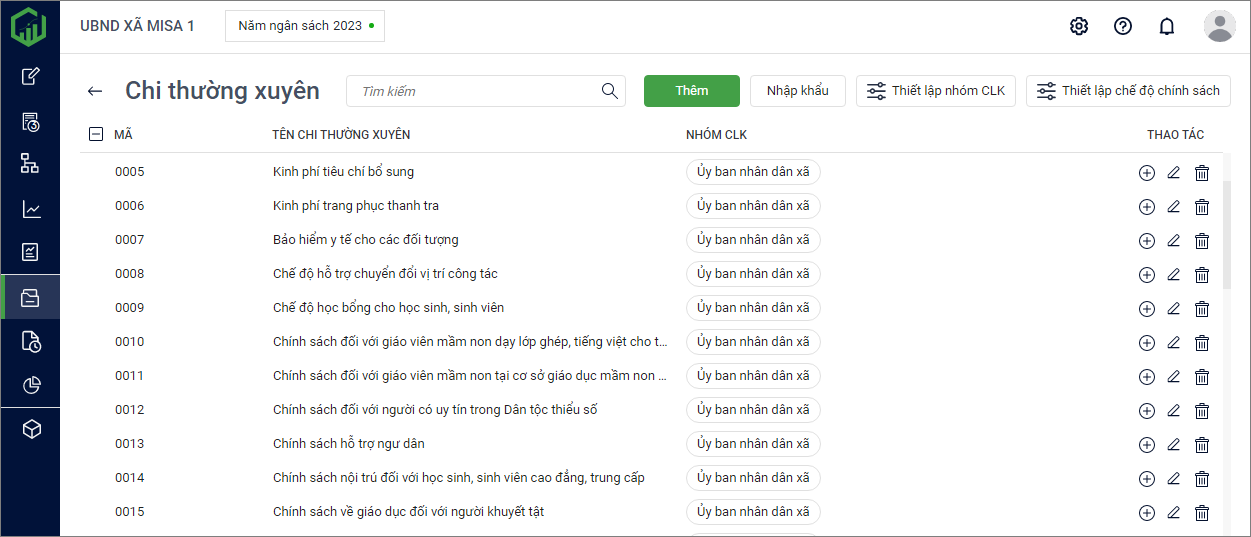Open the hierarchy tree icon in sidebar
This screenshot has width=1251, height=537.
(x=31, y=164)
